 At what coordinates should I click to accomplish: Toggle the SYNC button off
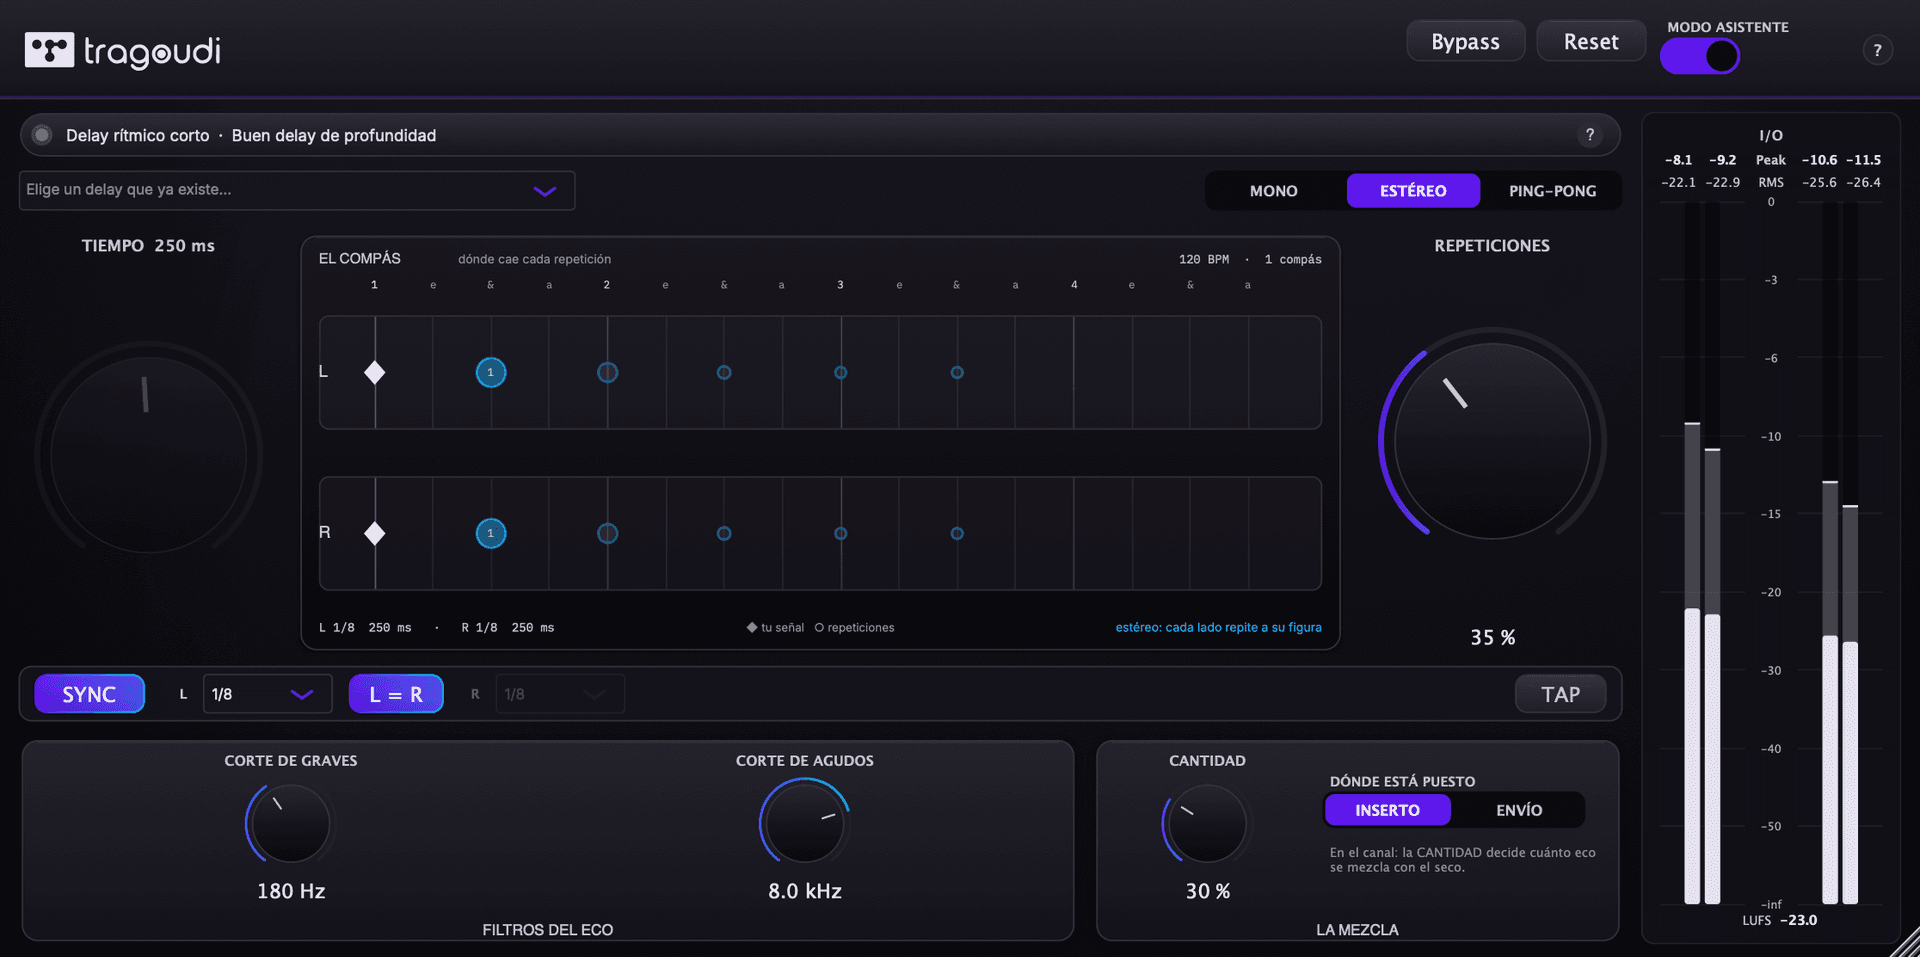tap(89, 694)
